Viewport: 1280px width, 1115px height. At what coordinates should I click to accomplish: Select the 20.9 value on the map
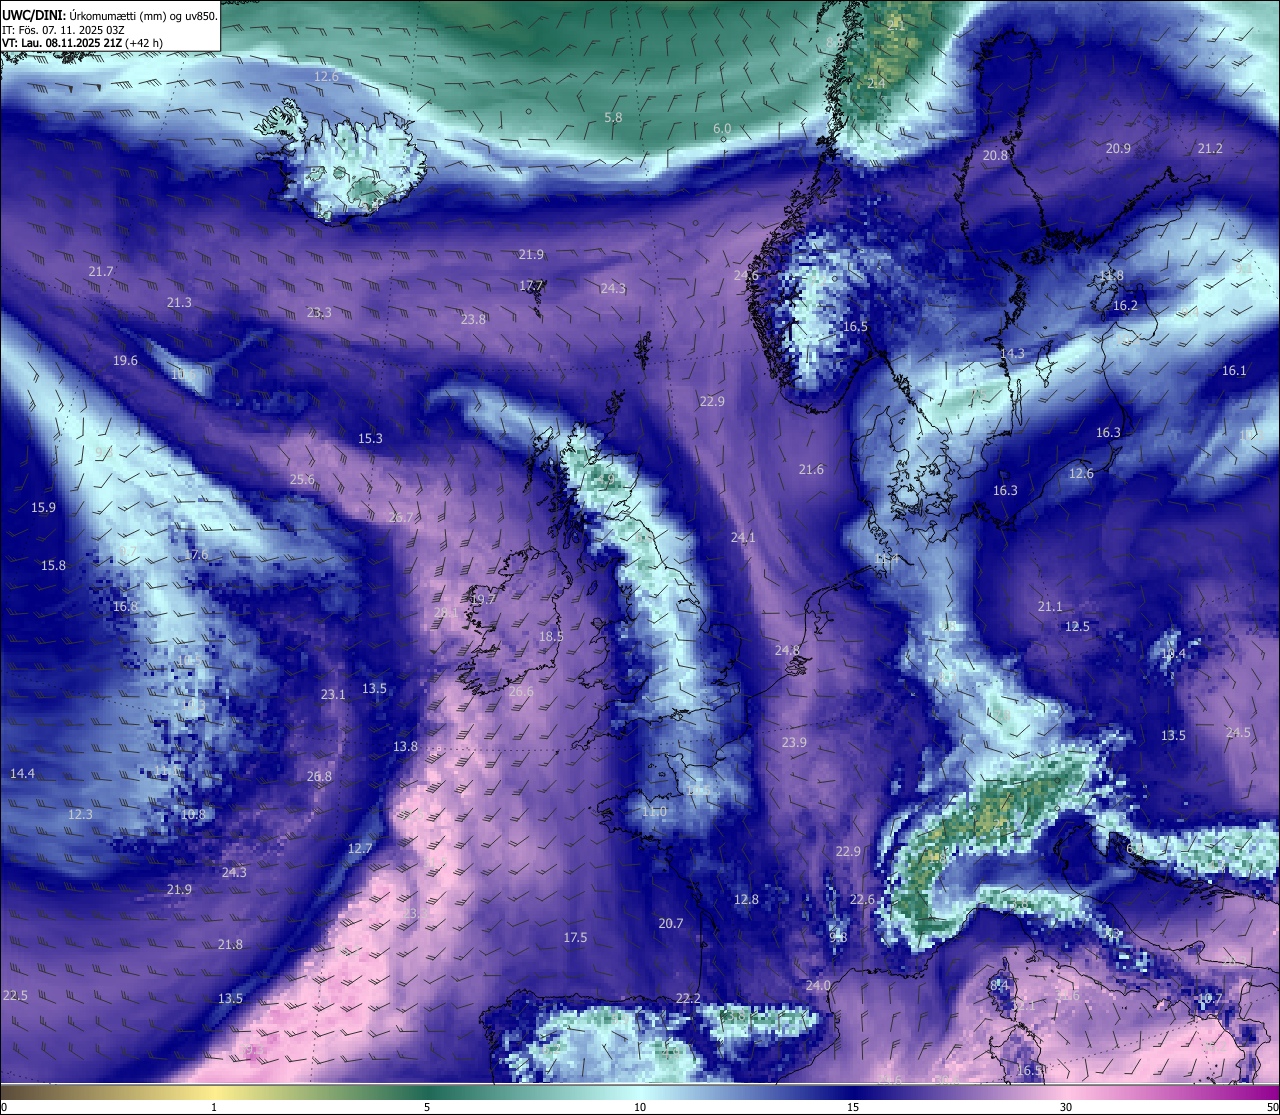(1118, 148)
